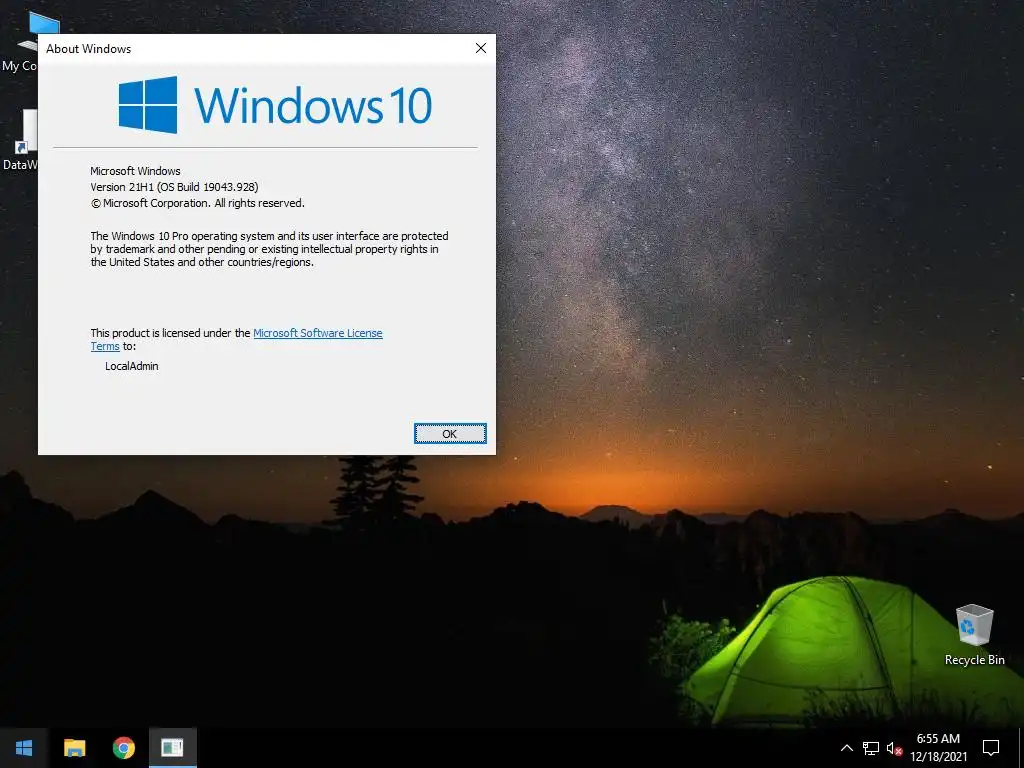Image resolution: width=1024 pixels, height=768 pixels.
Task: Select the DataW desktop shortcut
Action: pos(20,140)
